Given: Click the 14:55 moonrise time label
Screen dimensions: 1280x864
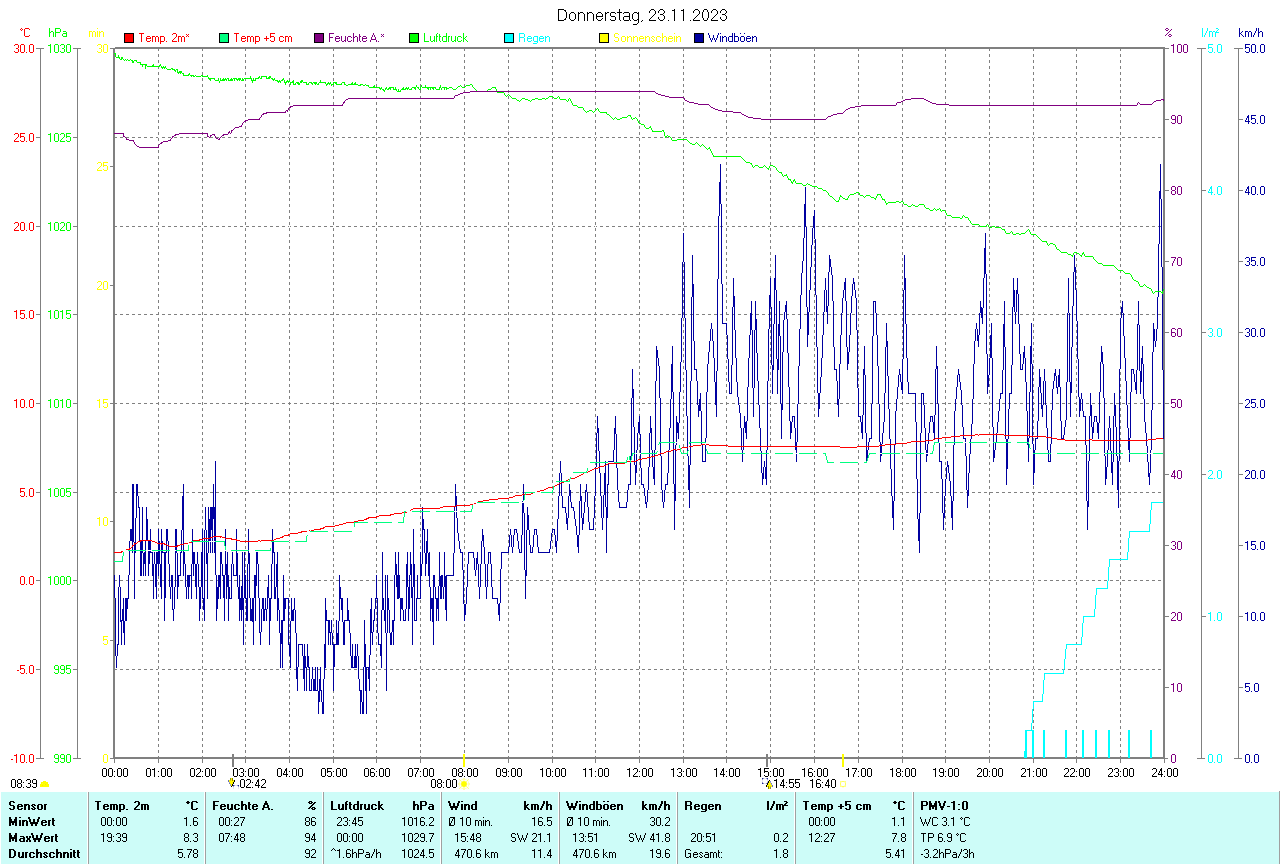Looking at the screenshot, I should click(x=787, y=784).
